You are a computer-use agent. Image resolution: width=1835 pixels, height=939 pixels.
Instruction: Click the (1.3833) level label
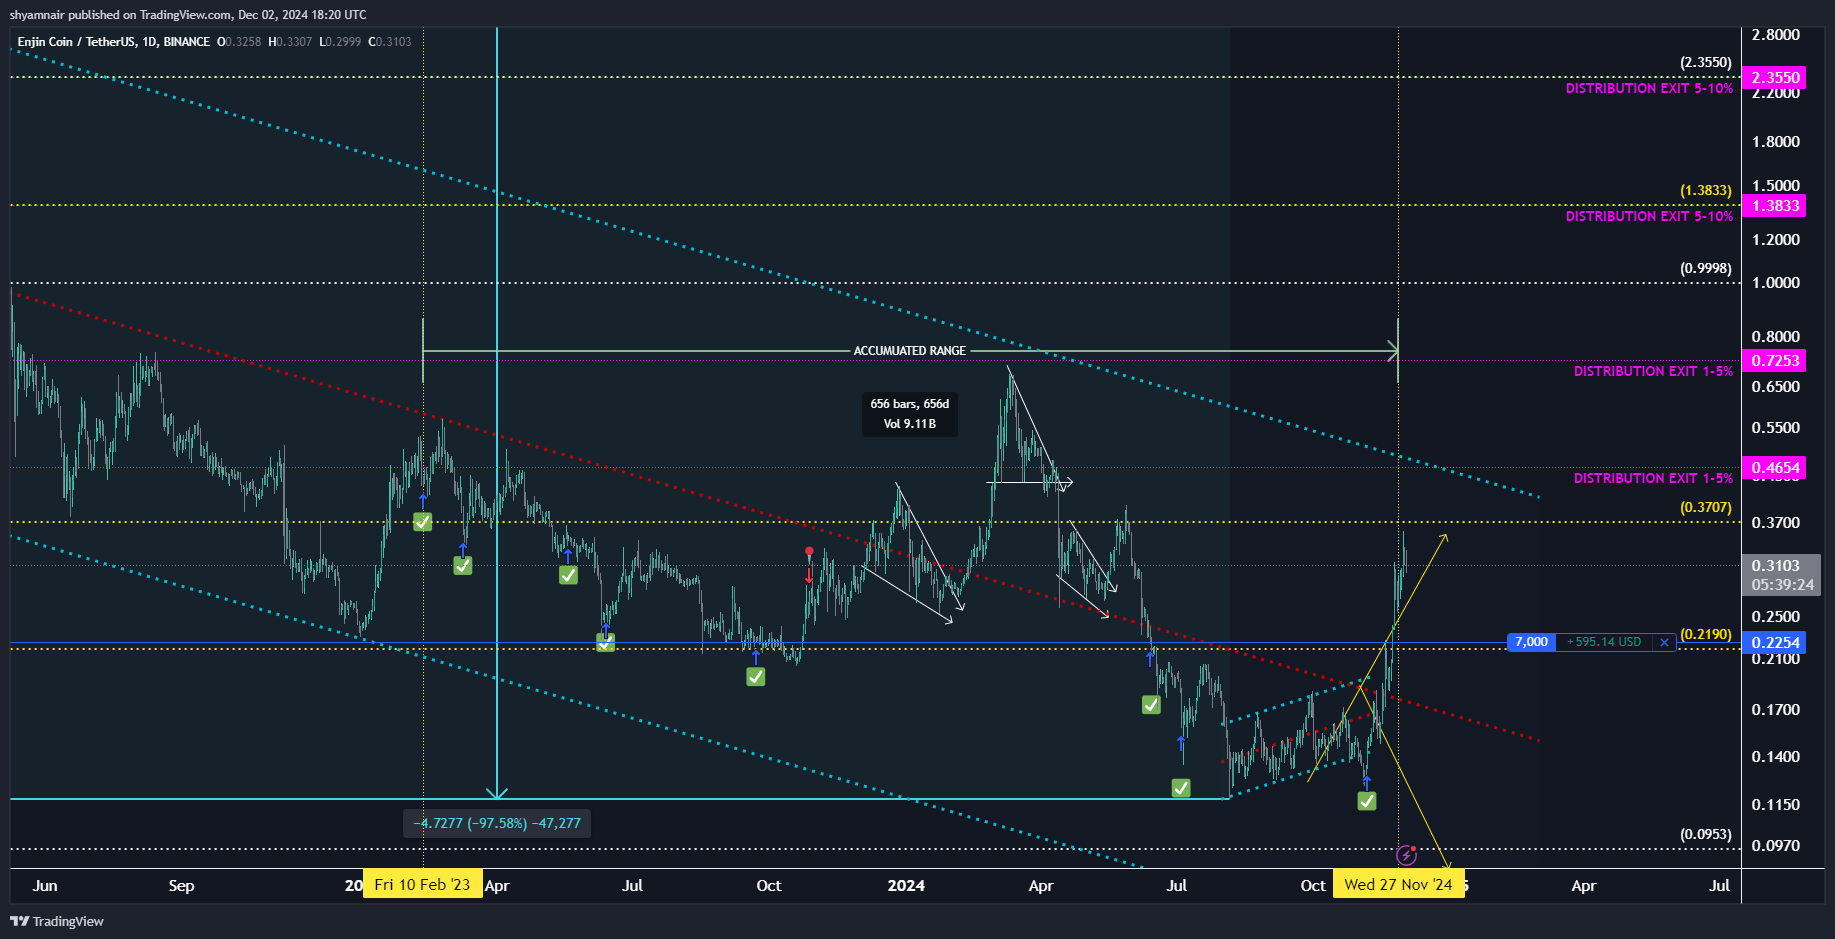click(x=1705, y=190)
